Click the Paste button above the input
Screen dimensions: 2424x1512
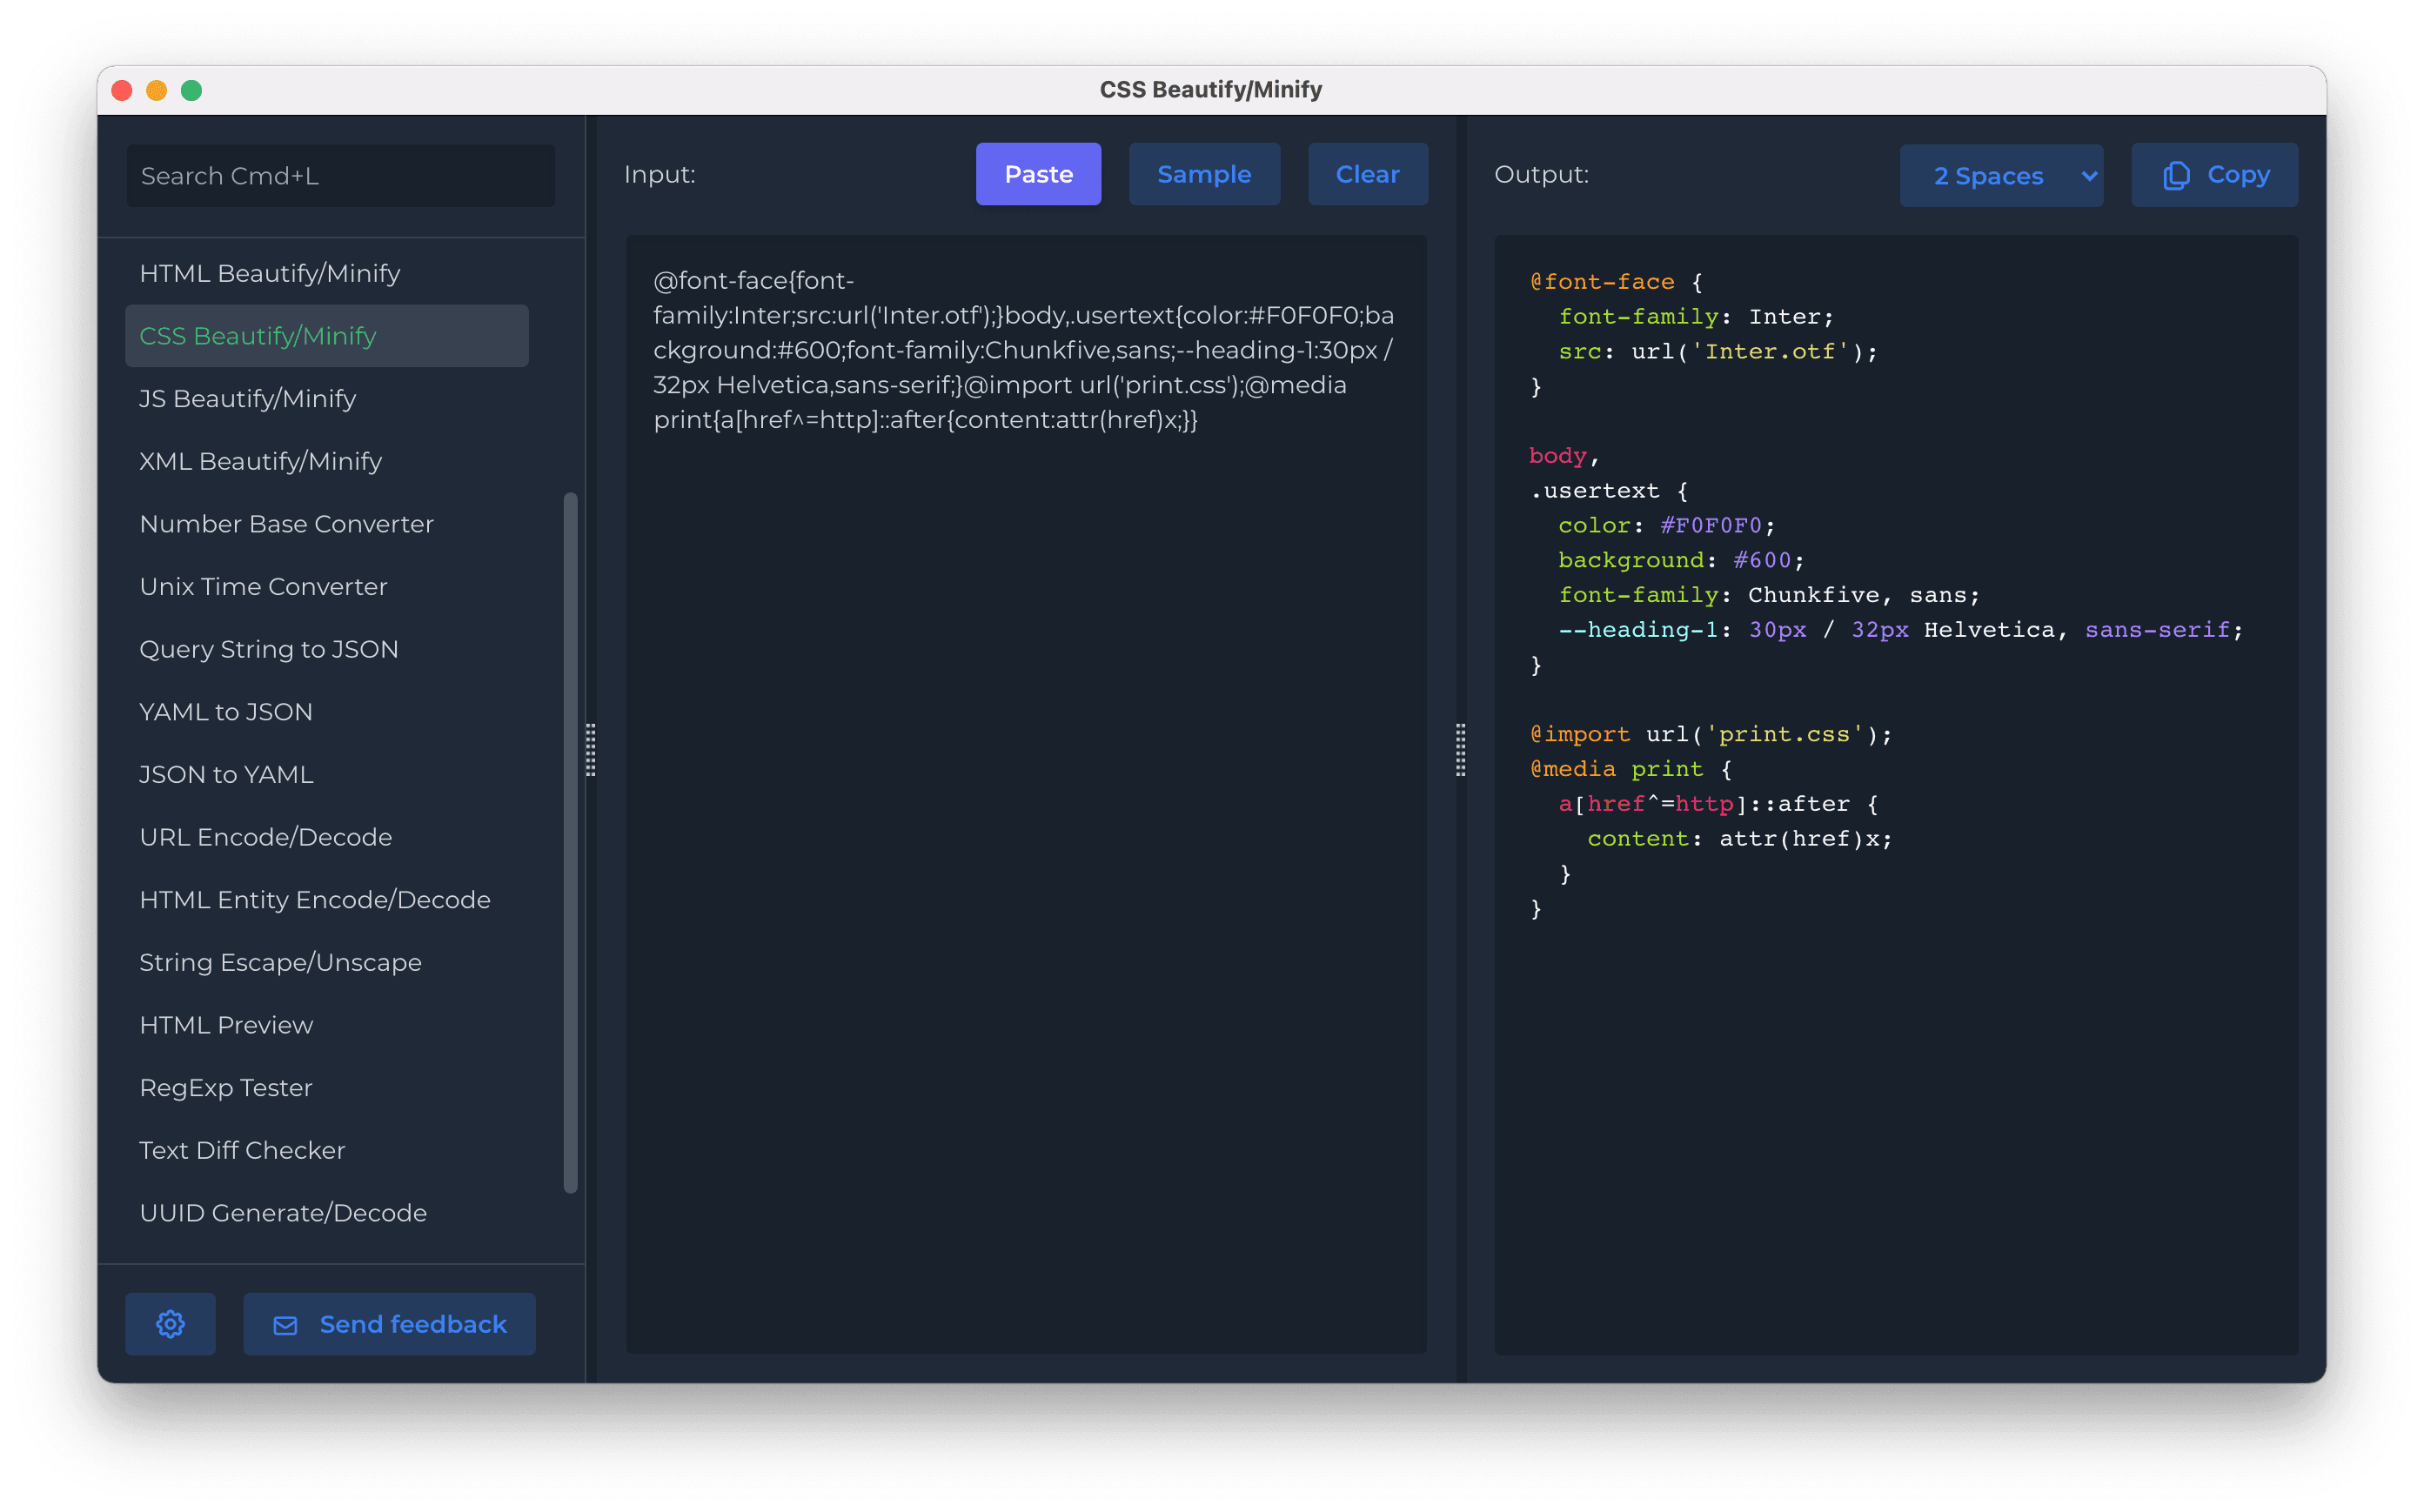1037,173
